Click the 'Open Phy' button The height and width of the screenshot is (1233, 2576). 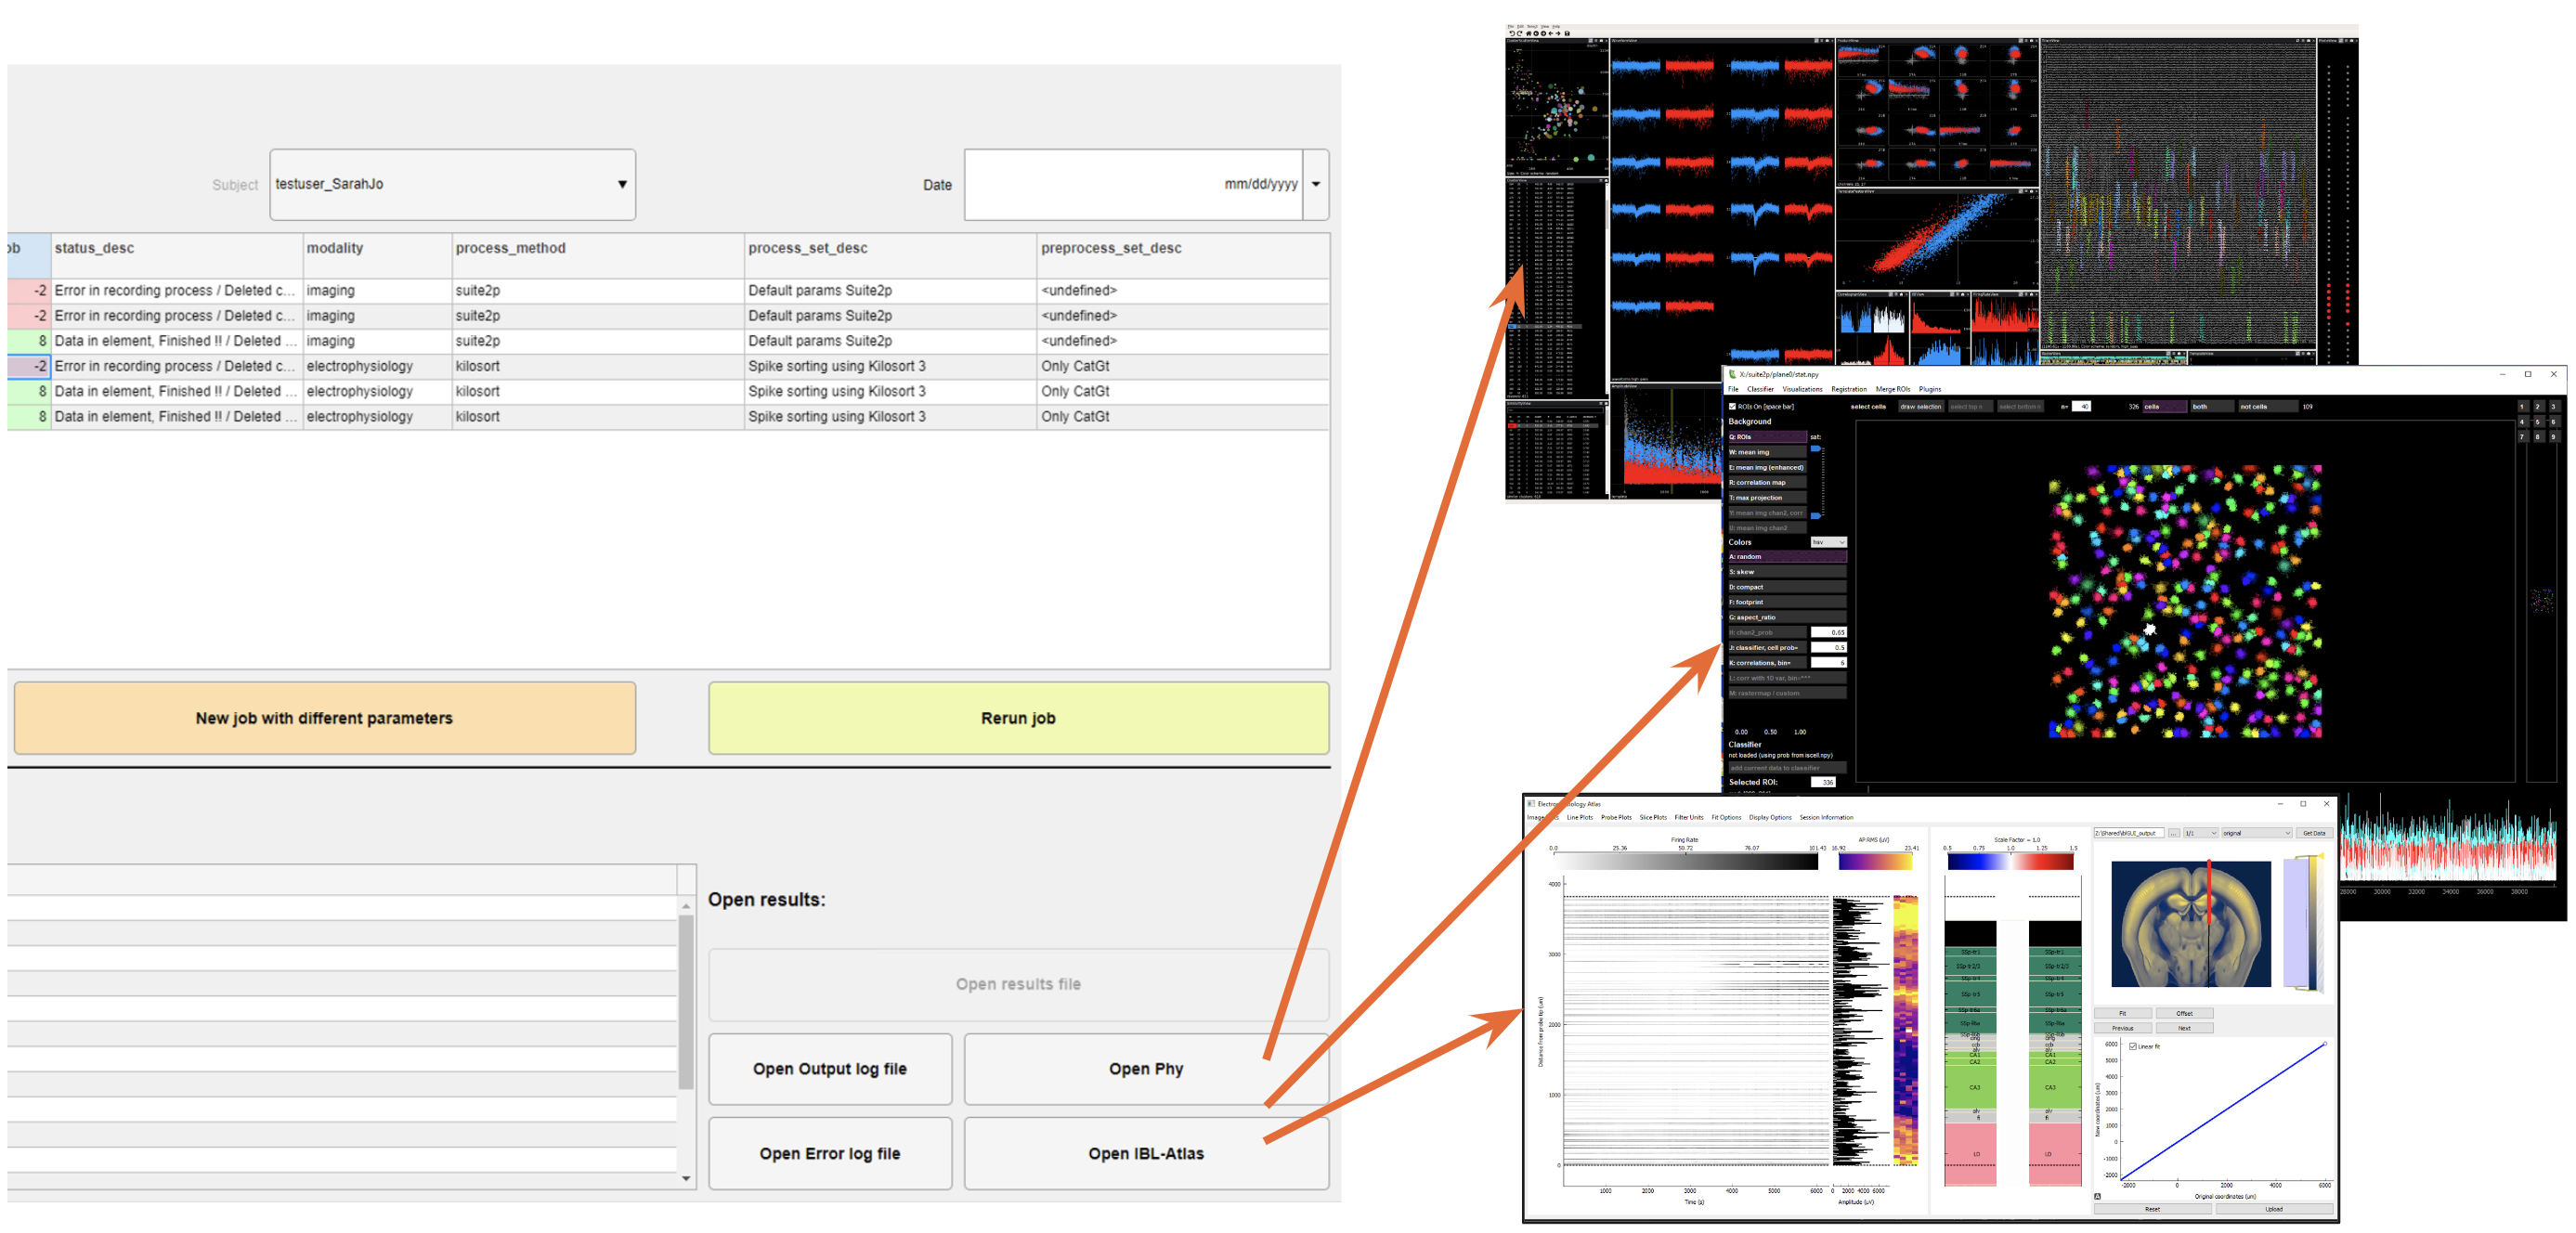(x=1146, y=1070)
